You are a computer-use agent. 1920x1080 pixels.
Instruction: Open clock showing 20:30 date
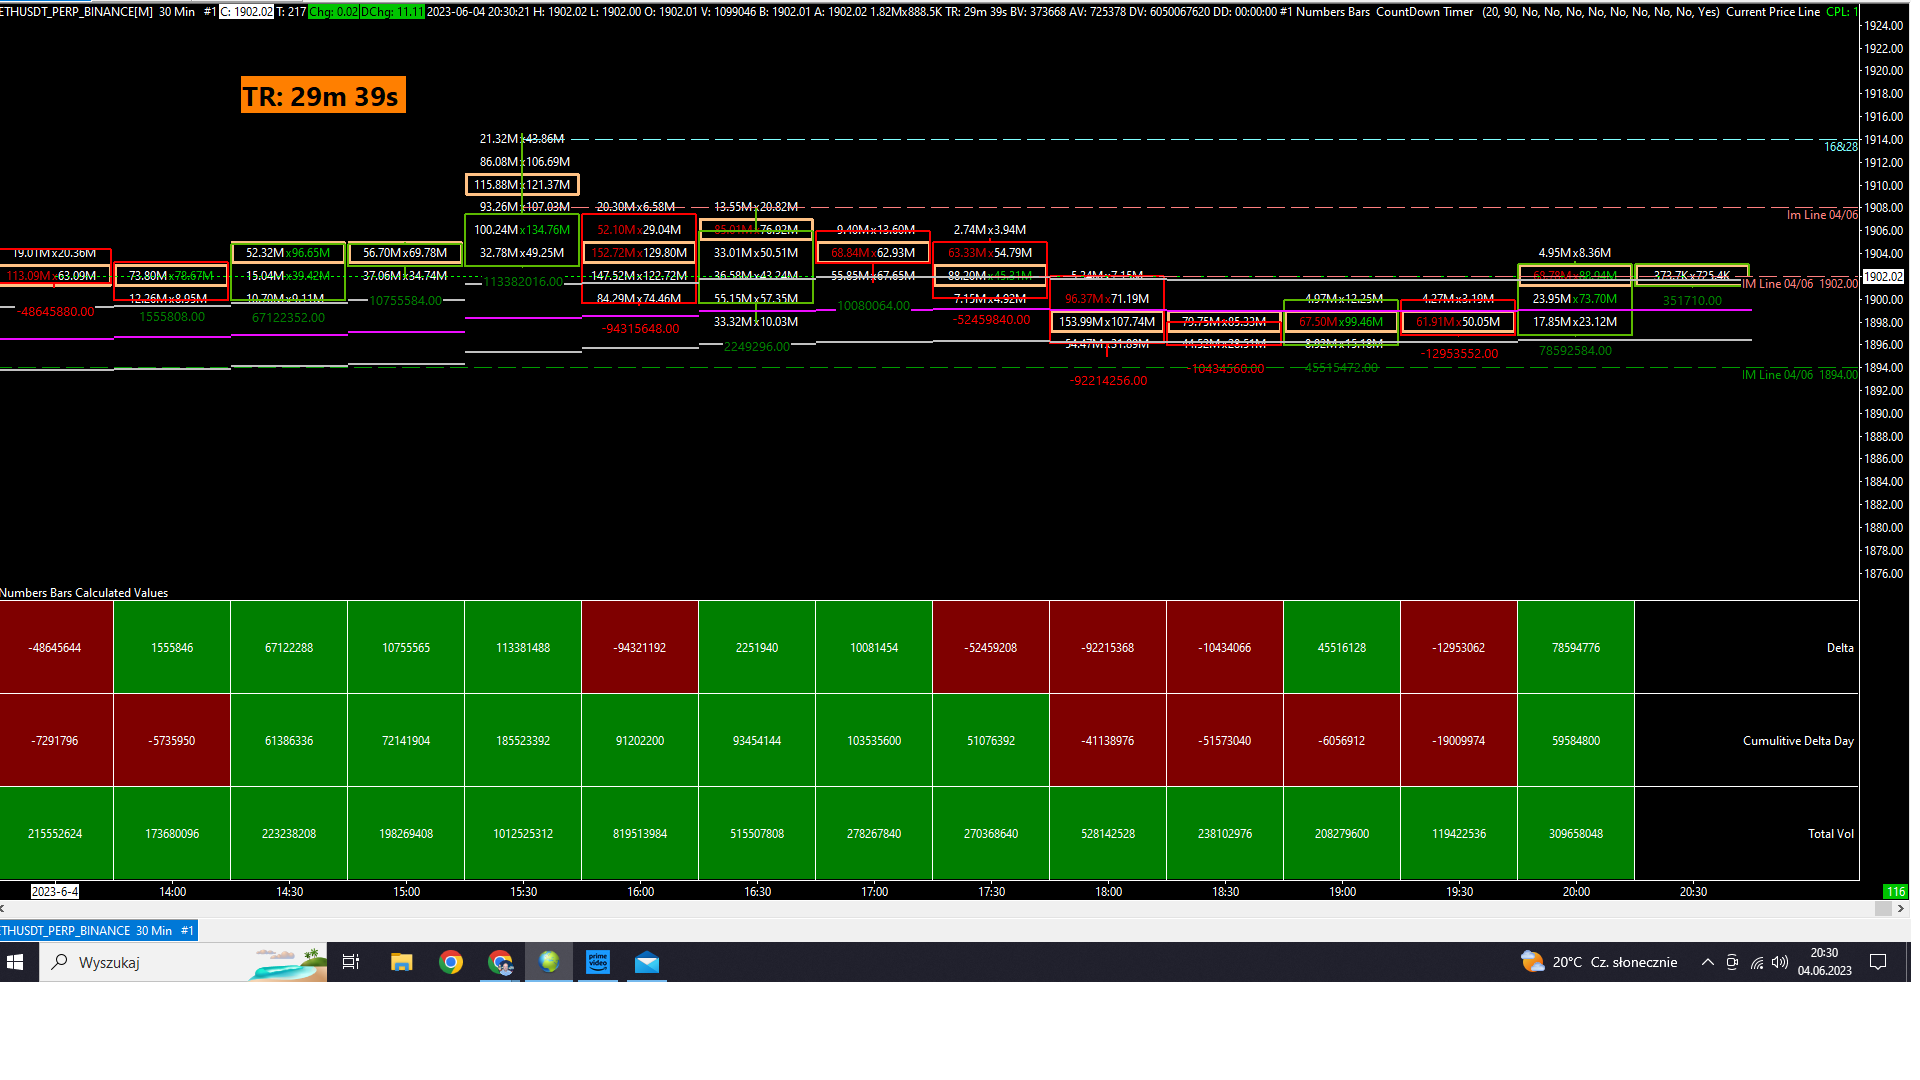pyautogui.click(x=1824, y=962)
